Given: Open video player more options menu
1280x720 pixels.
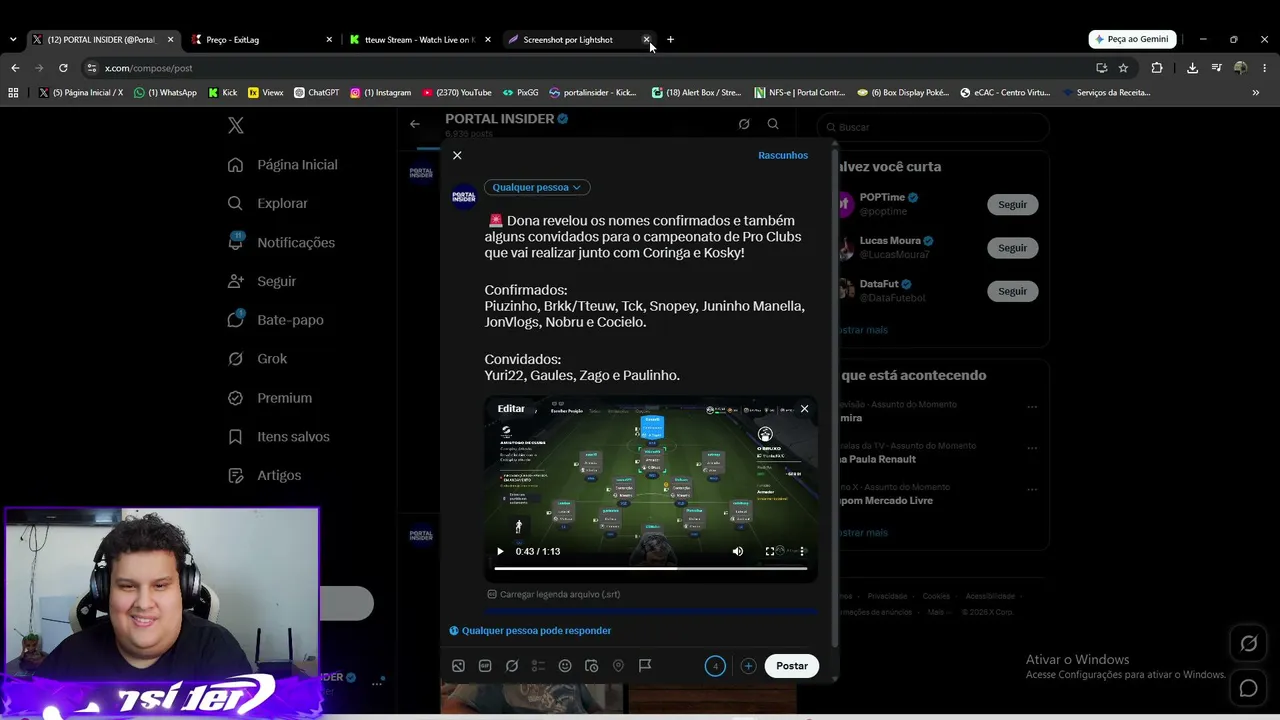Looking at the screenshot, I should (802, 551).
